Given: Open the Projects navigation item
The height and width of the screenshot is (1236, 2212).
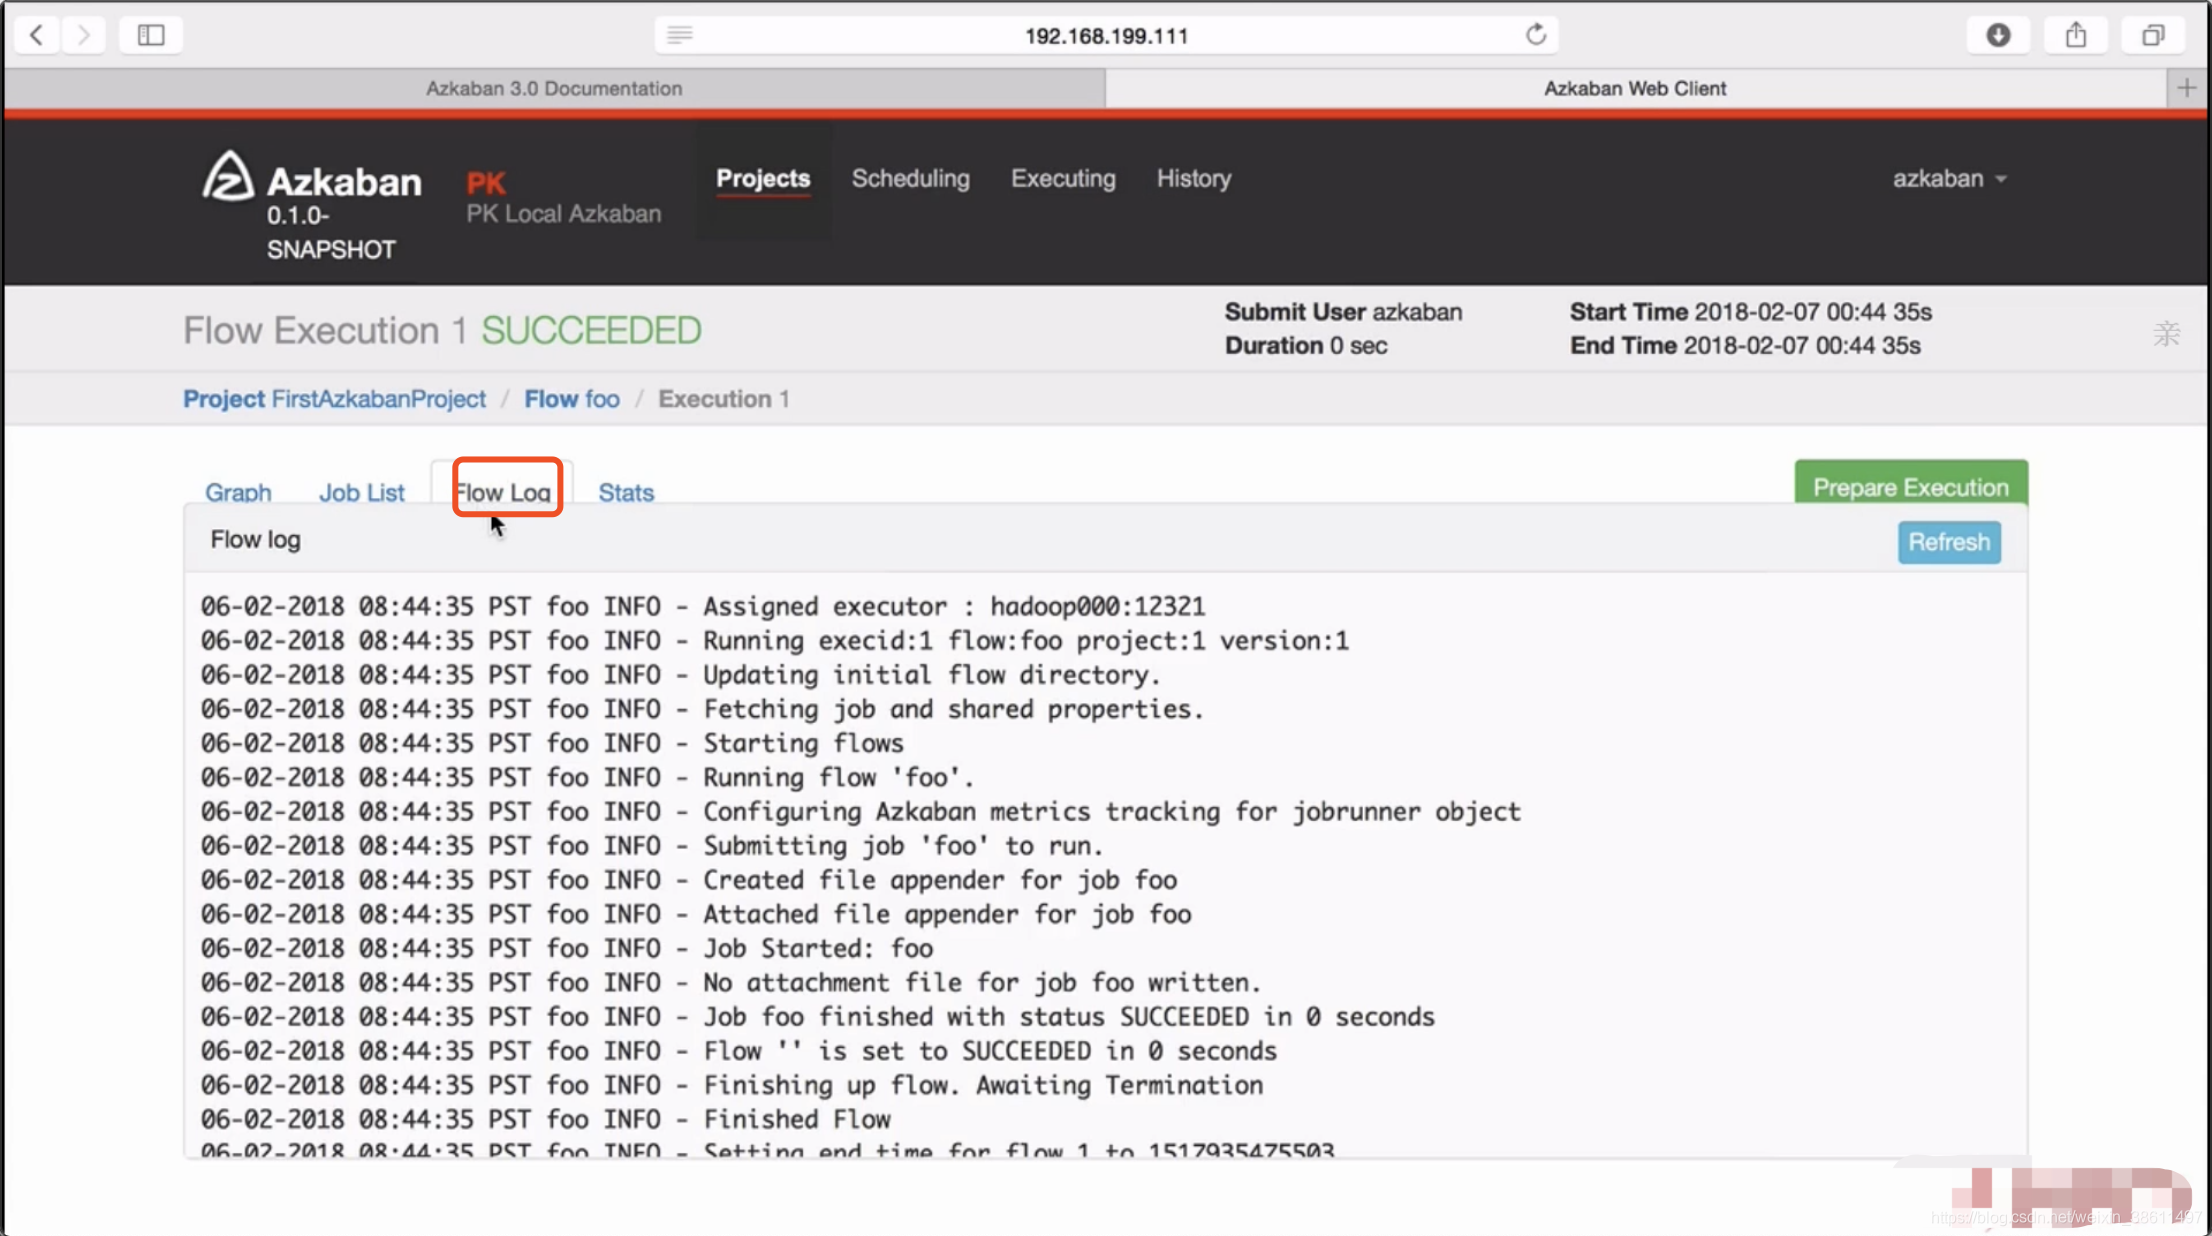Looking at the screenshot, I should pyautogui.click(x=763, y=178).
